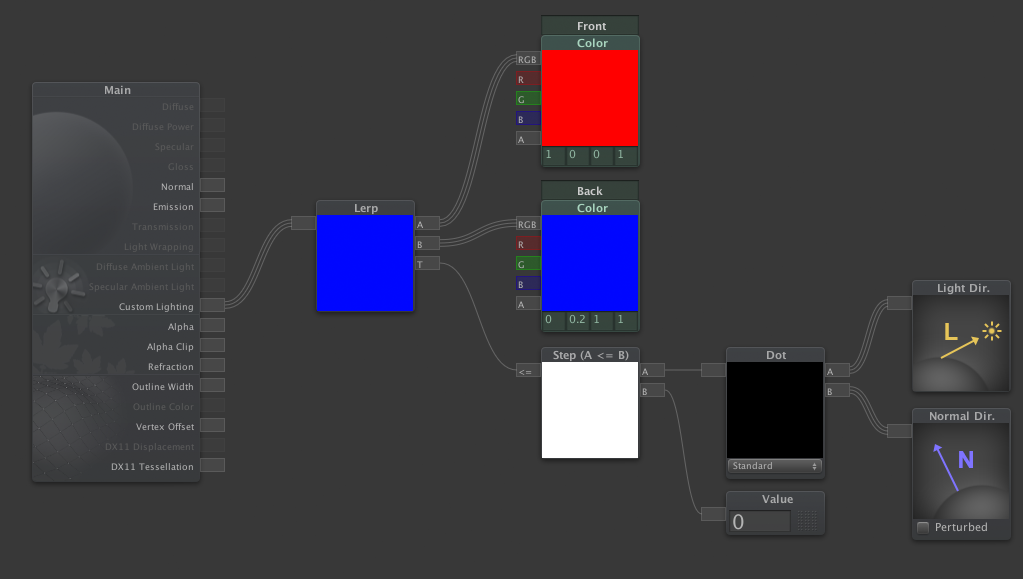Click the Back node green value field 0.2
The height and width of the screenshot is (579, 1023).
coord(577,320)
